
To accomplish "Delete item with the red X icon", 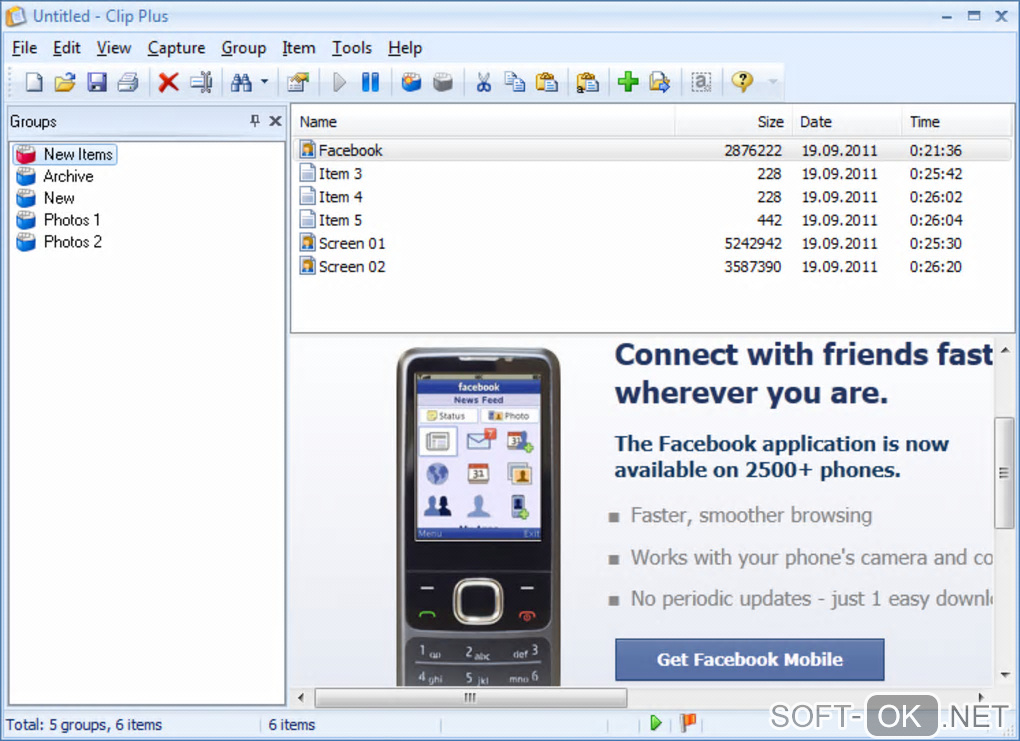I will [x=168, y=82].
